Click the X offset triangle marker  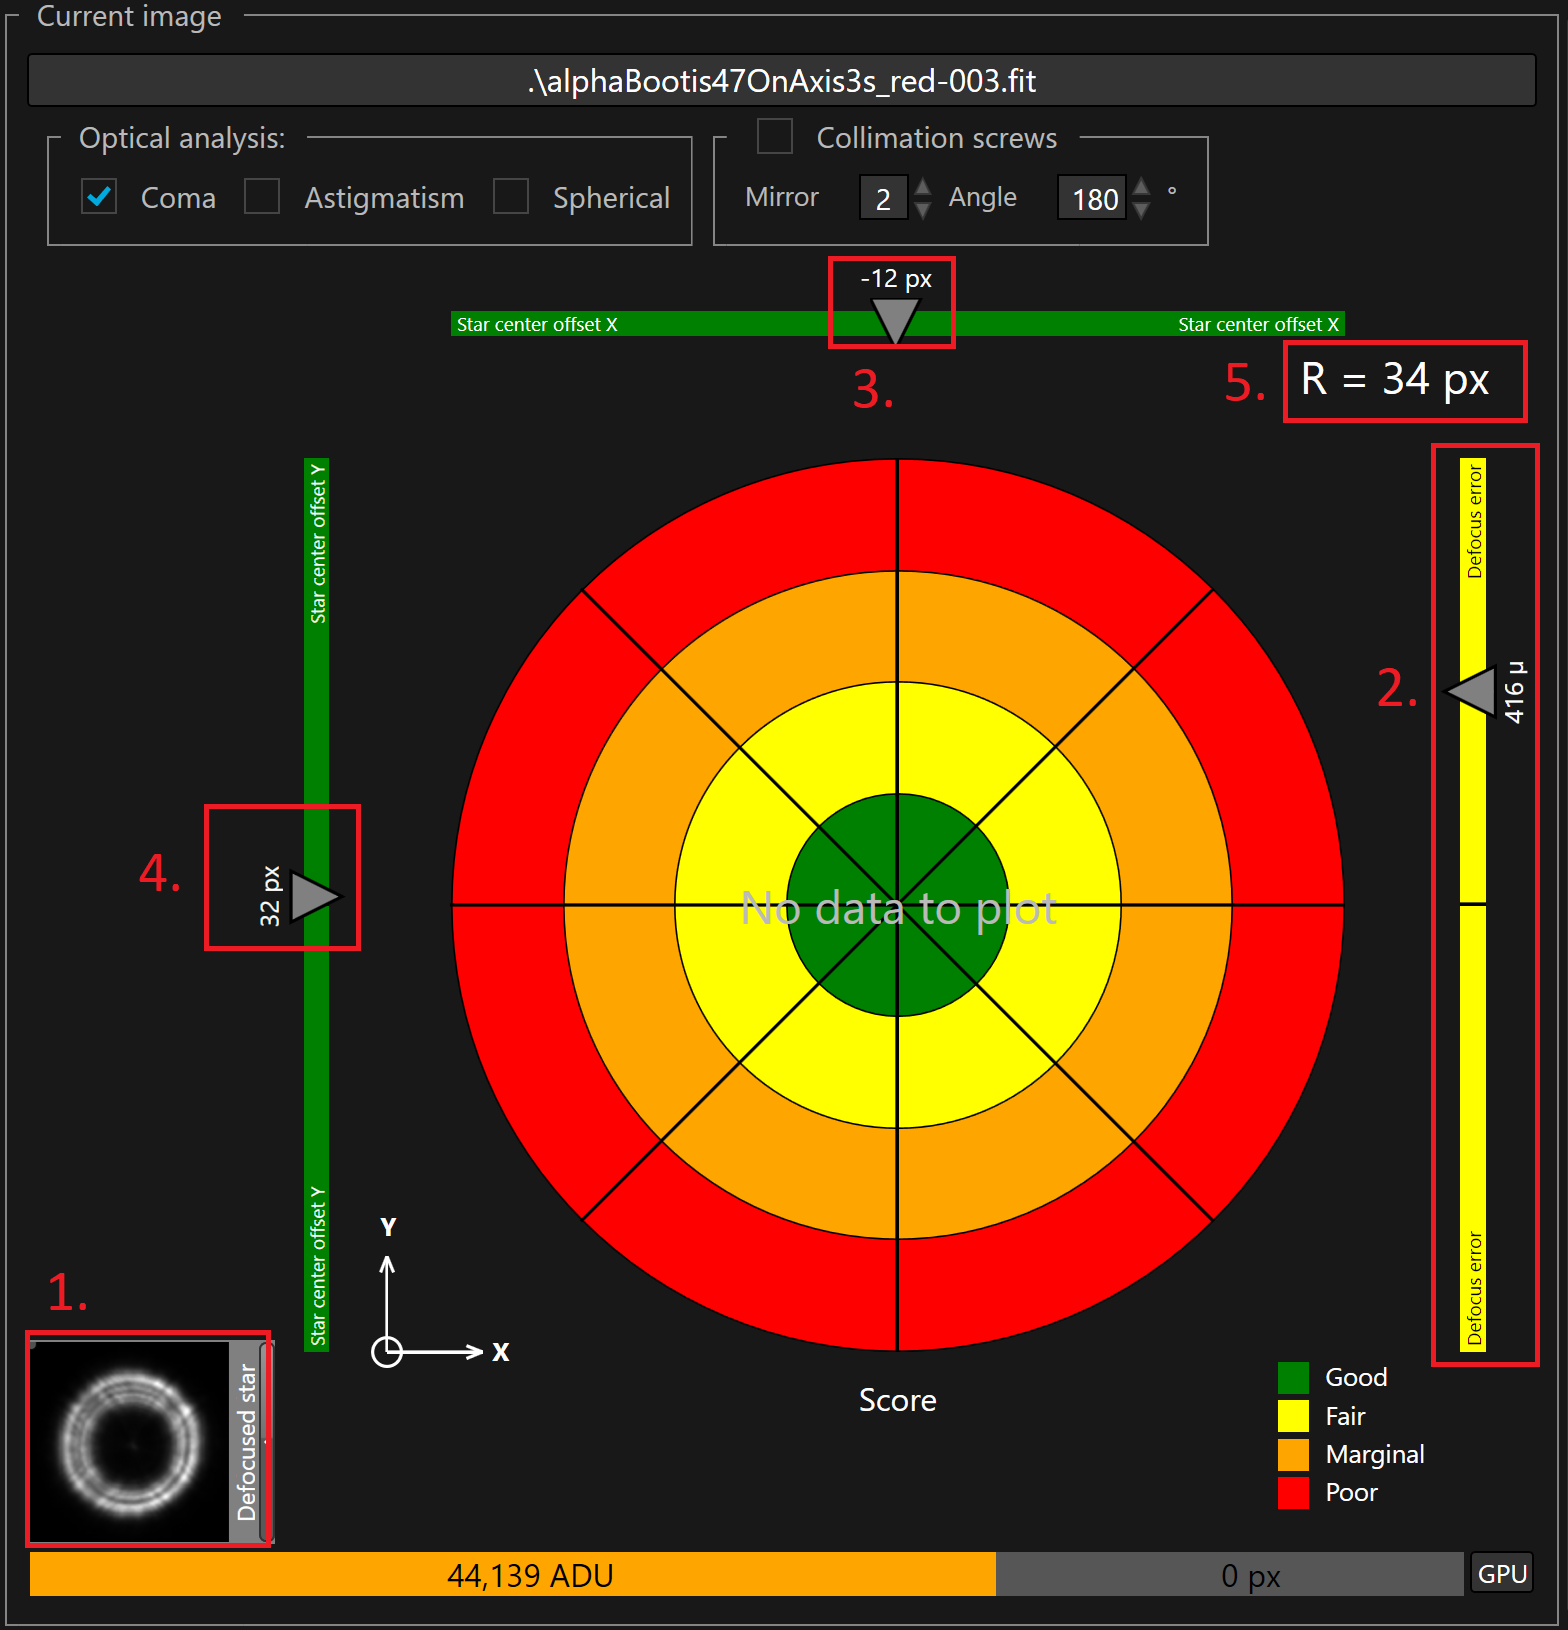click(x=893, y=319)
